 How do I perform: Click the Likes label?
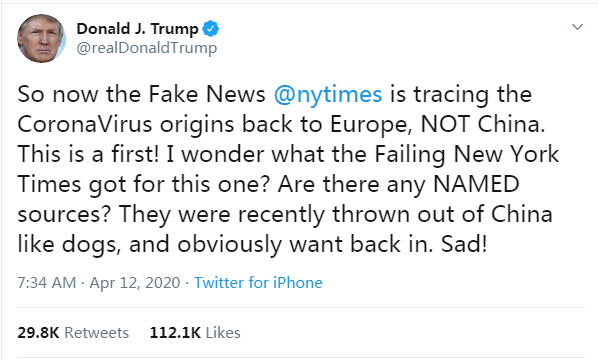click(x=223, y=333)
